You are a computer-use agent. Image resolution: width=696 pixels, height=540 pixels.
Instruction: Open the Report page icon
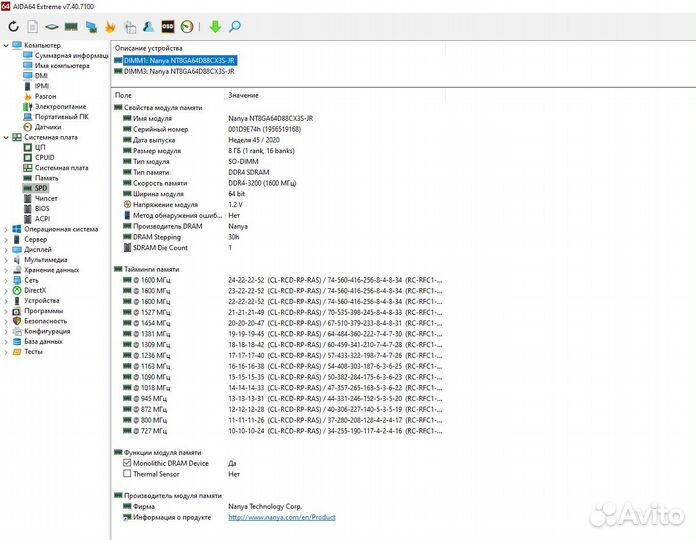point(32,26)
